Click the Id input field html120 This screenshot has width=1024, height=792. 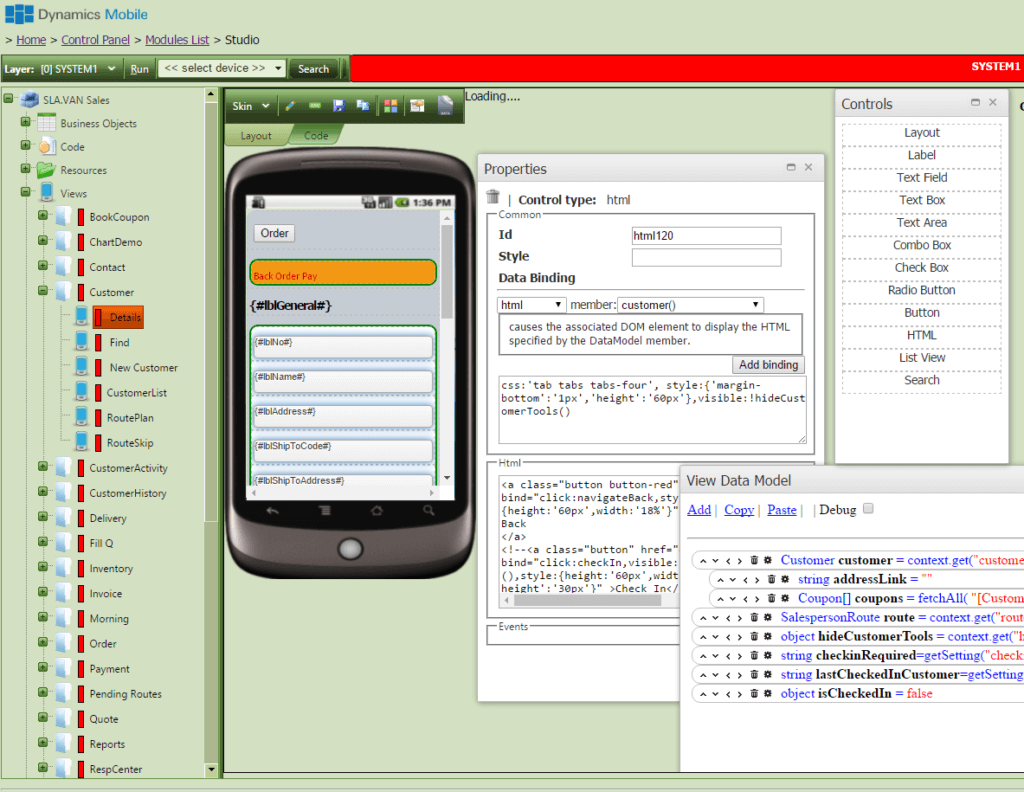[706, 236]
